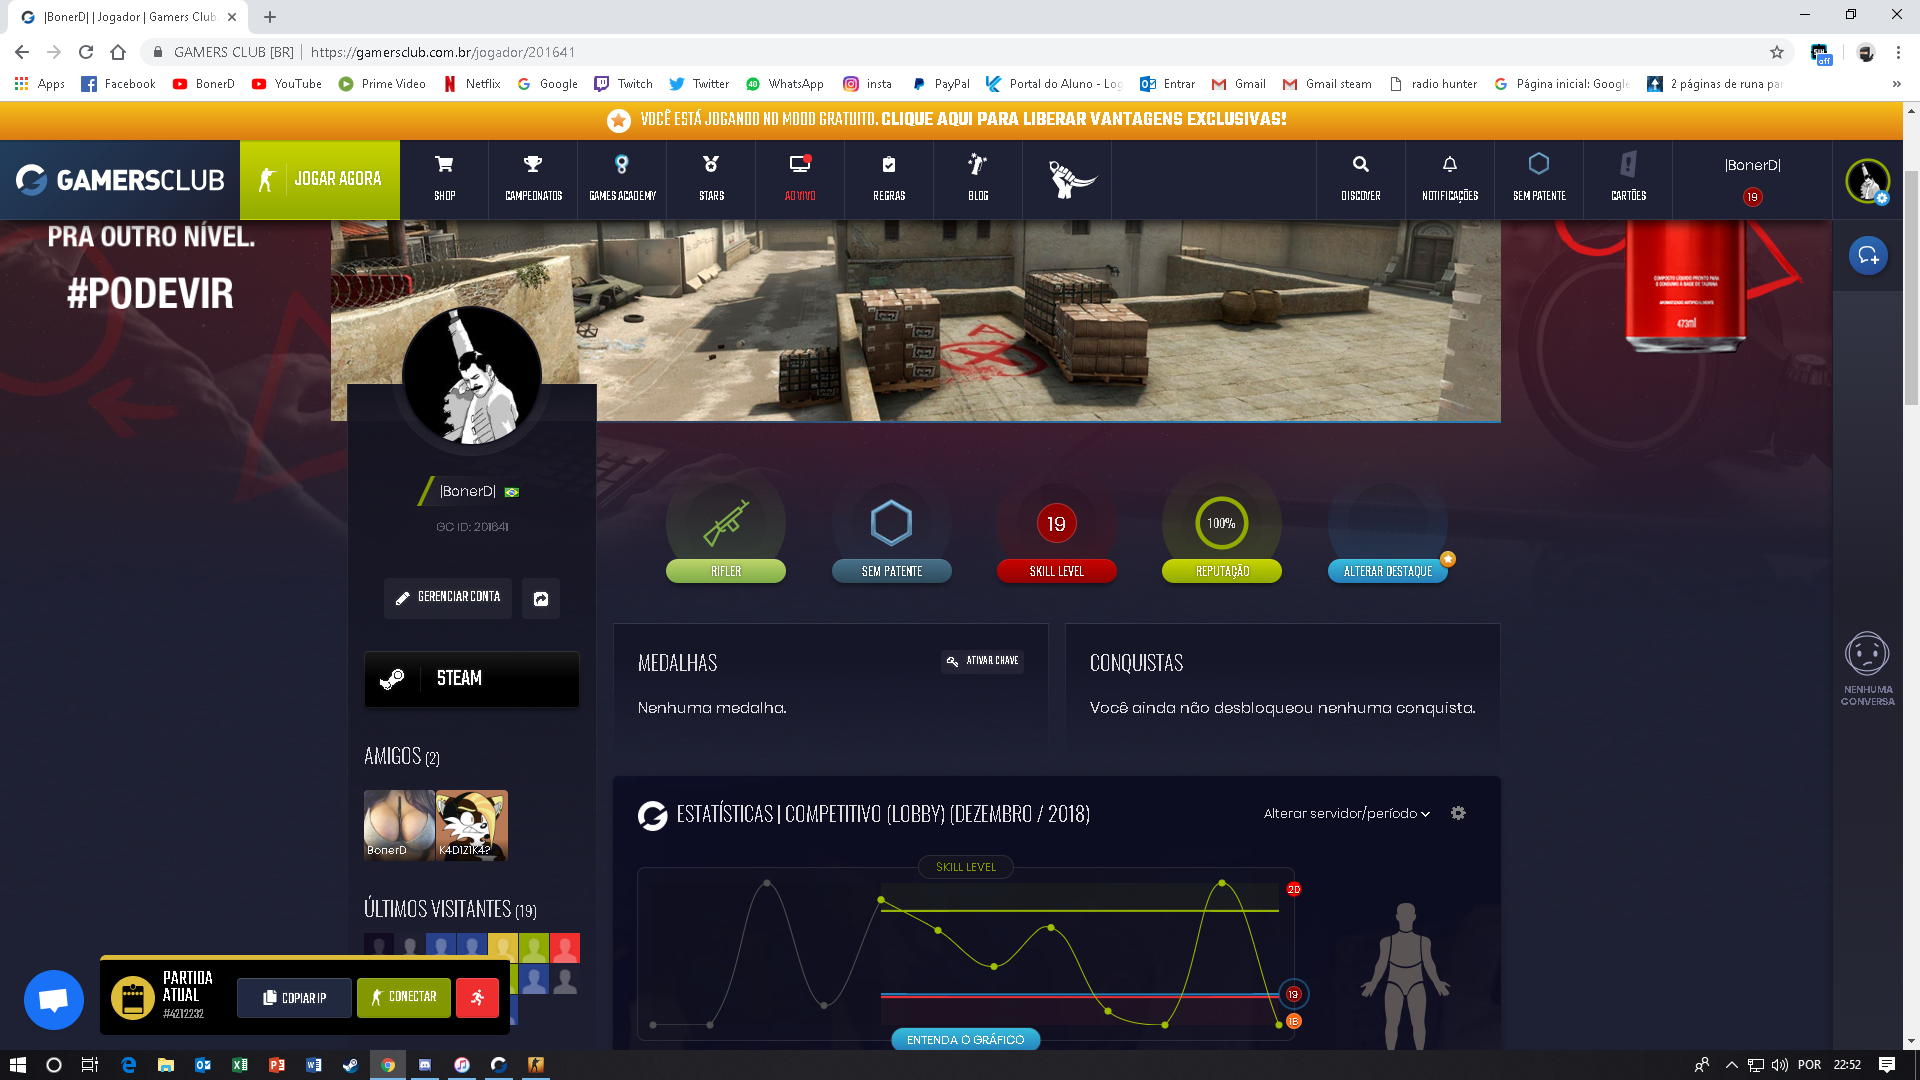Expand Alterar servidor/período dropdown
Viewport: 1920px width, 1080px height.
coord(1346,813)
